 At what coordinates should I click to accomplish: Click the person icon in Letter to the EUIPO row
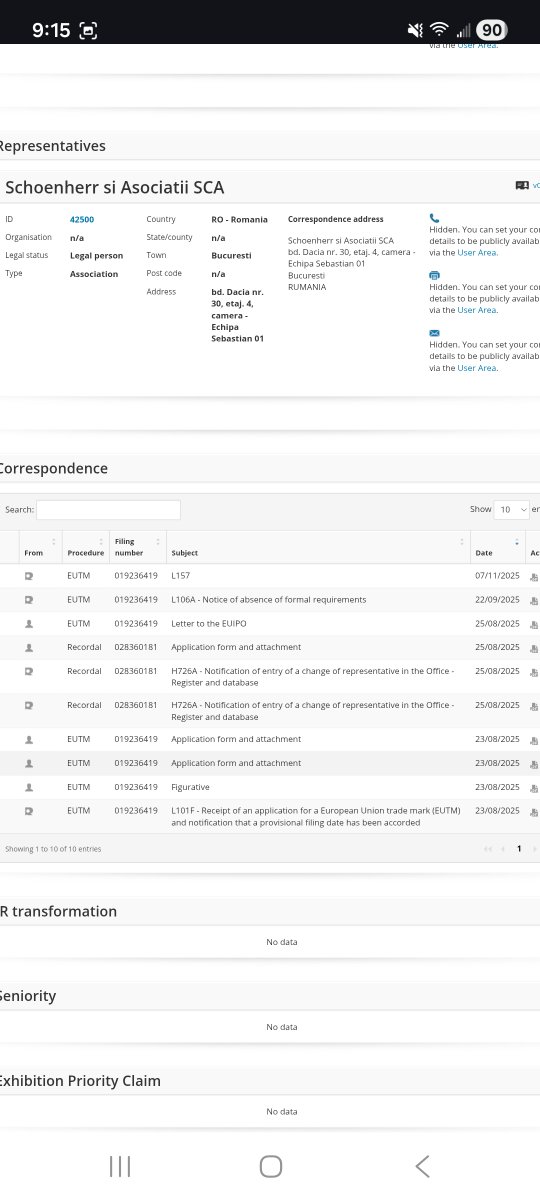click(29, 623)
